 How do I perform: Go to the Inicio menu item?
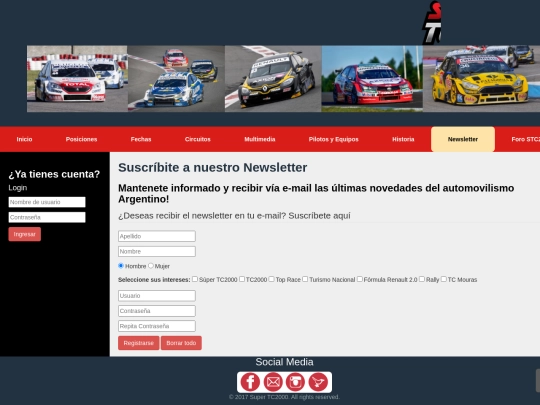[24, 139]
